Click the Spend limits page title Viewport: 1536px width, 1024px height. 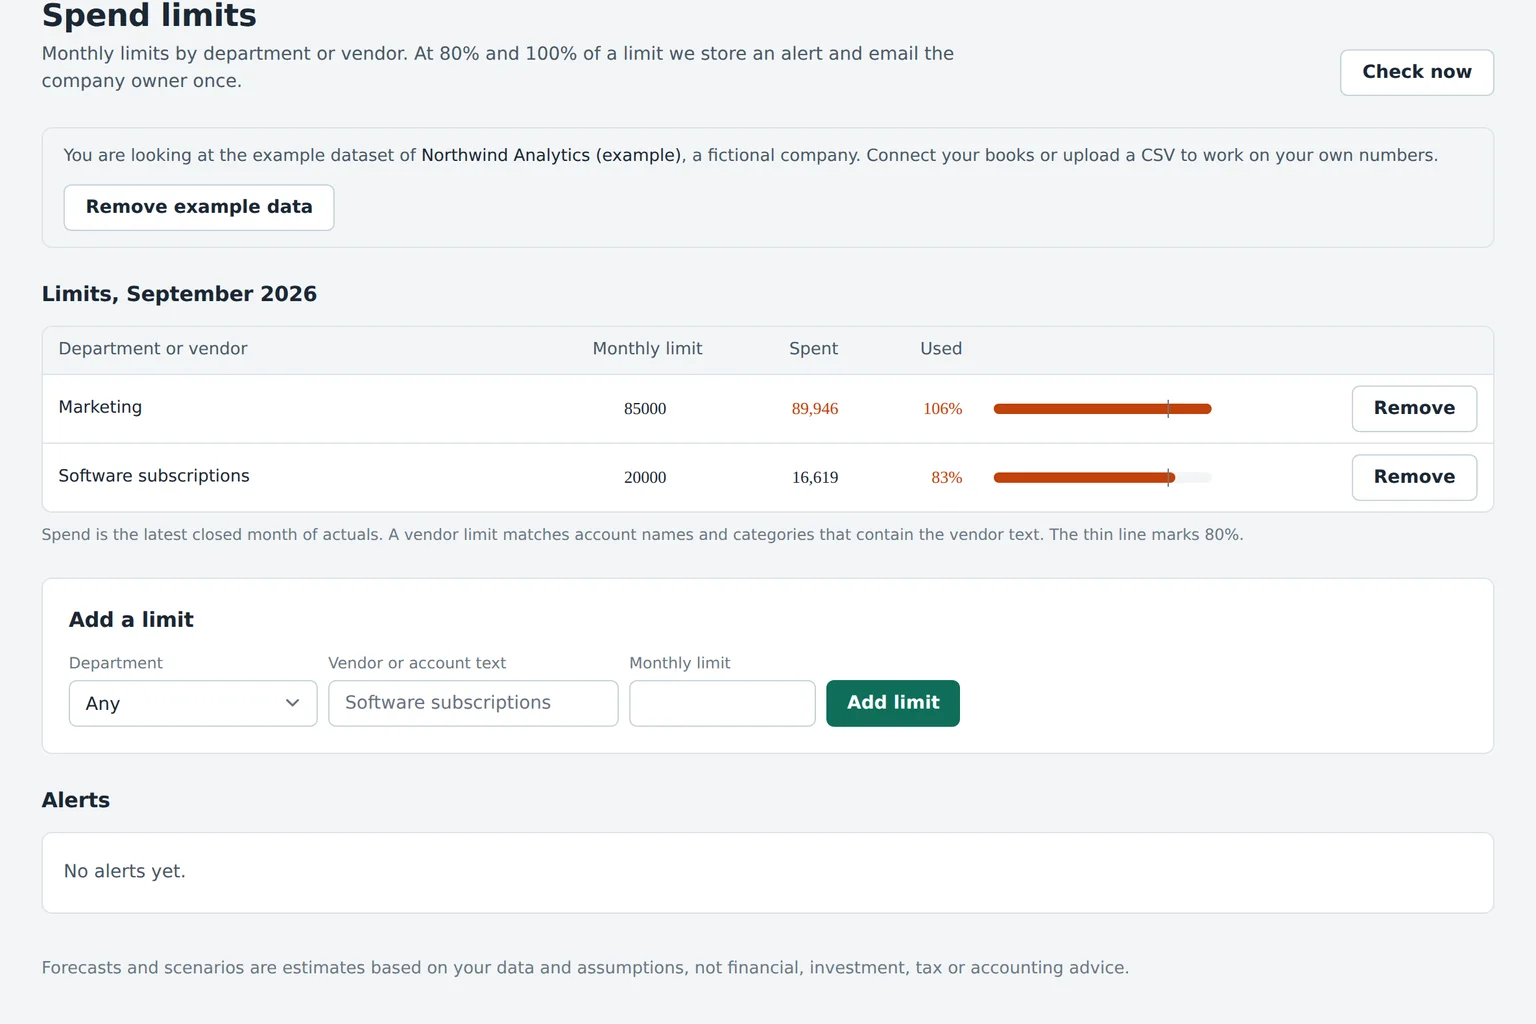[x=149, y=16]
